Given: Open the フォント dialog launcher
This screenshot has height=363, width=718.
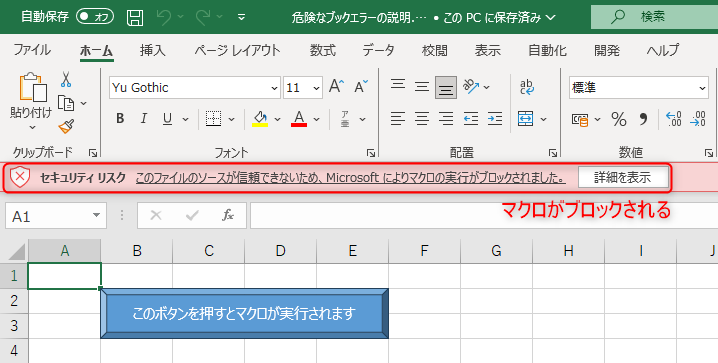Looking at the screenshot, I should tap(371, 153).
